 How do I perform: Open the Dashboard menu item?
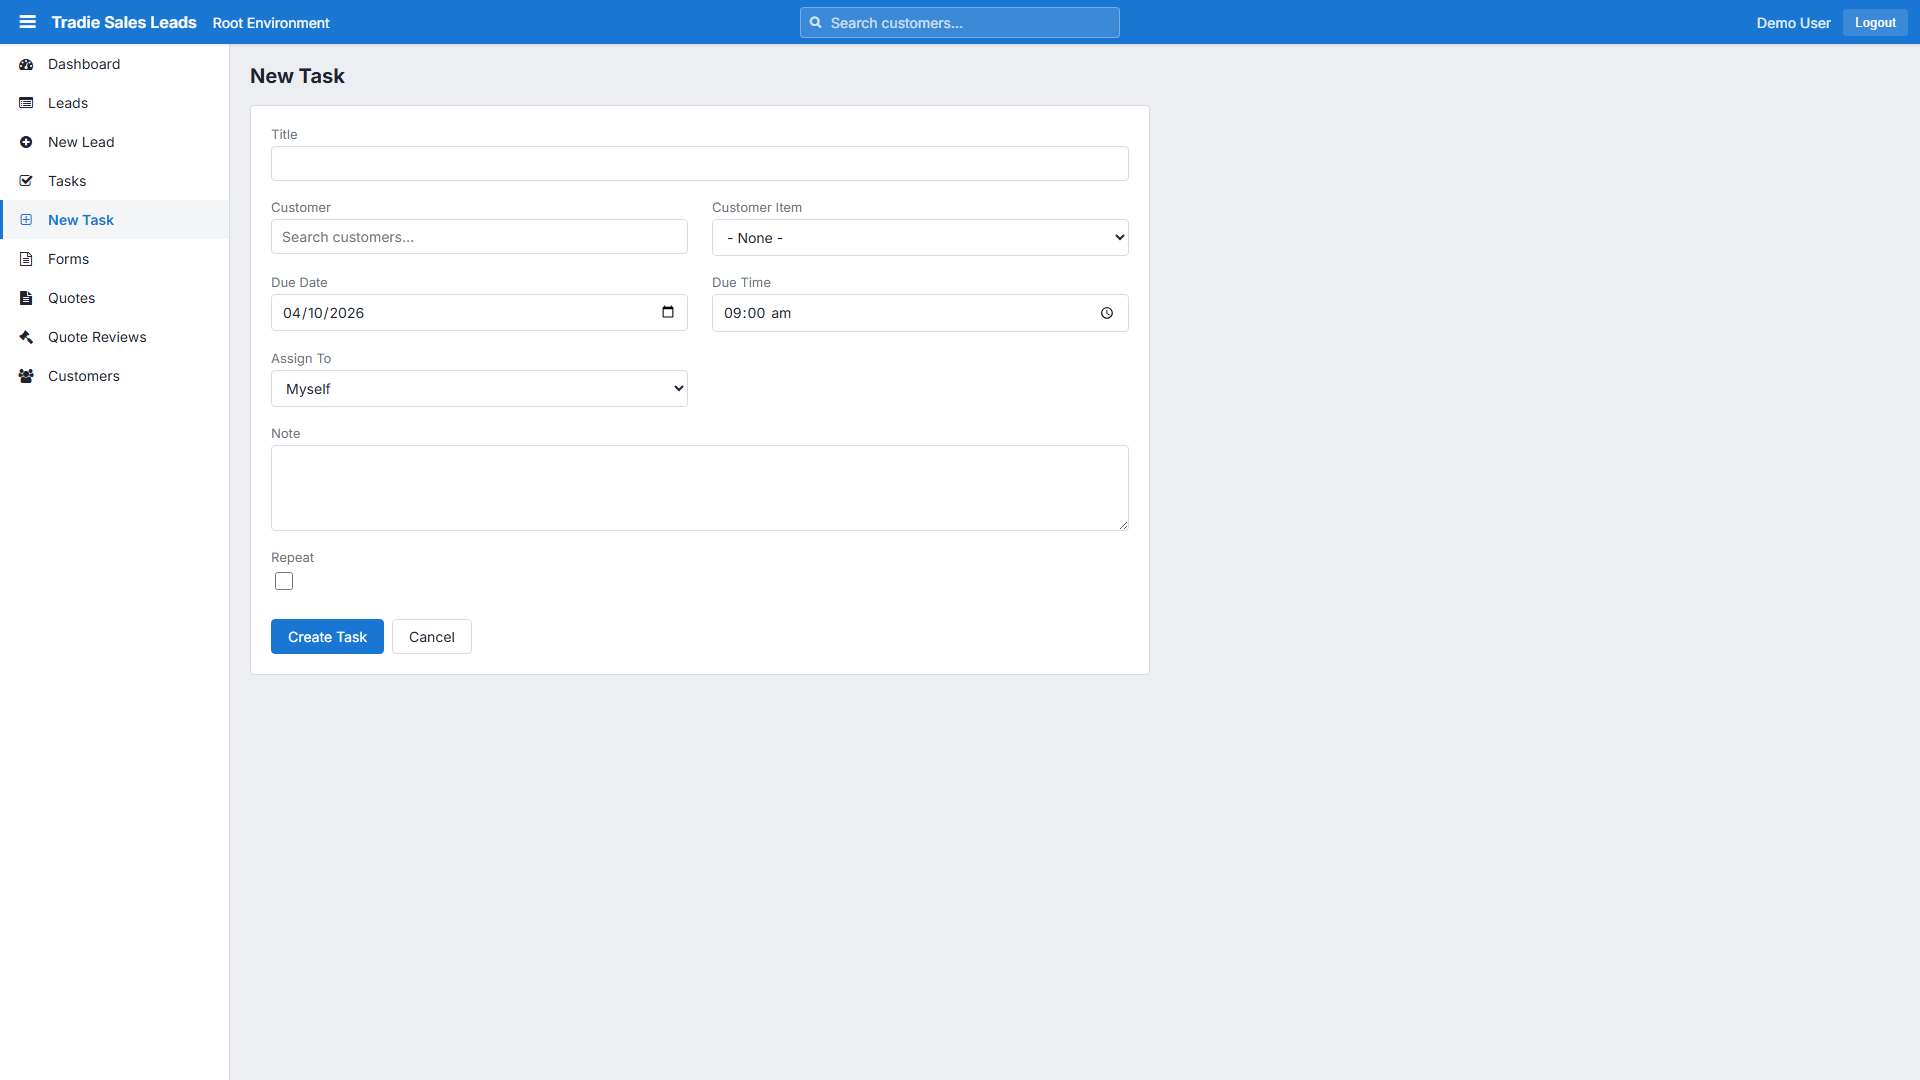[x=114, y=64]
